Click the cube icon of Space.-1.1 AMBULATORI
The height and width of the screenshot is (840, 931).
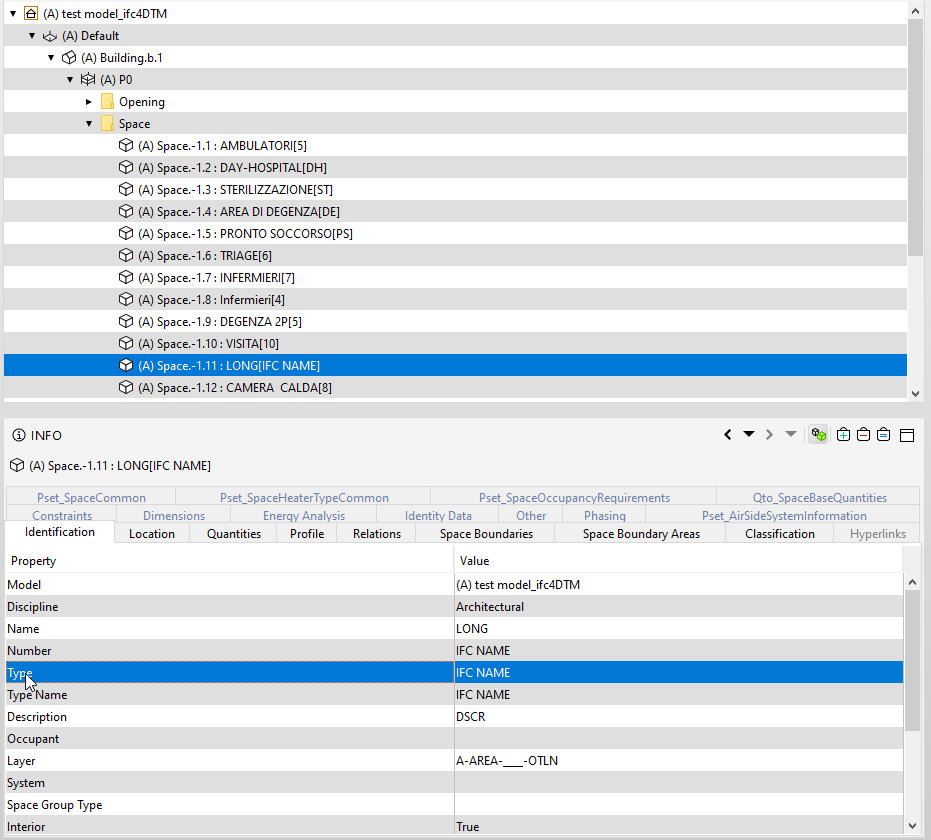[x=126, y=145]
